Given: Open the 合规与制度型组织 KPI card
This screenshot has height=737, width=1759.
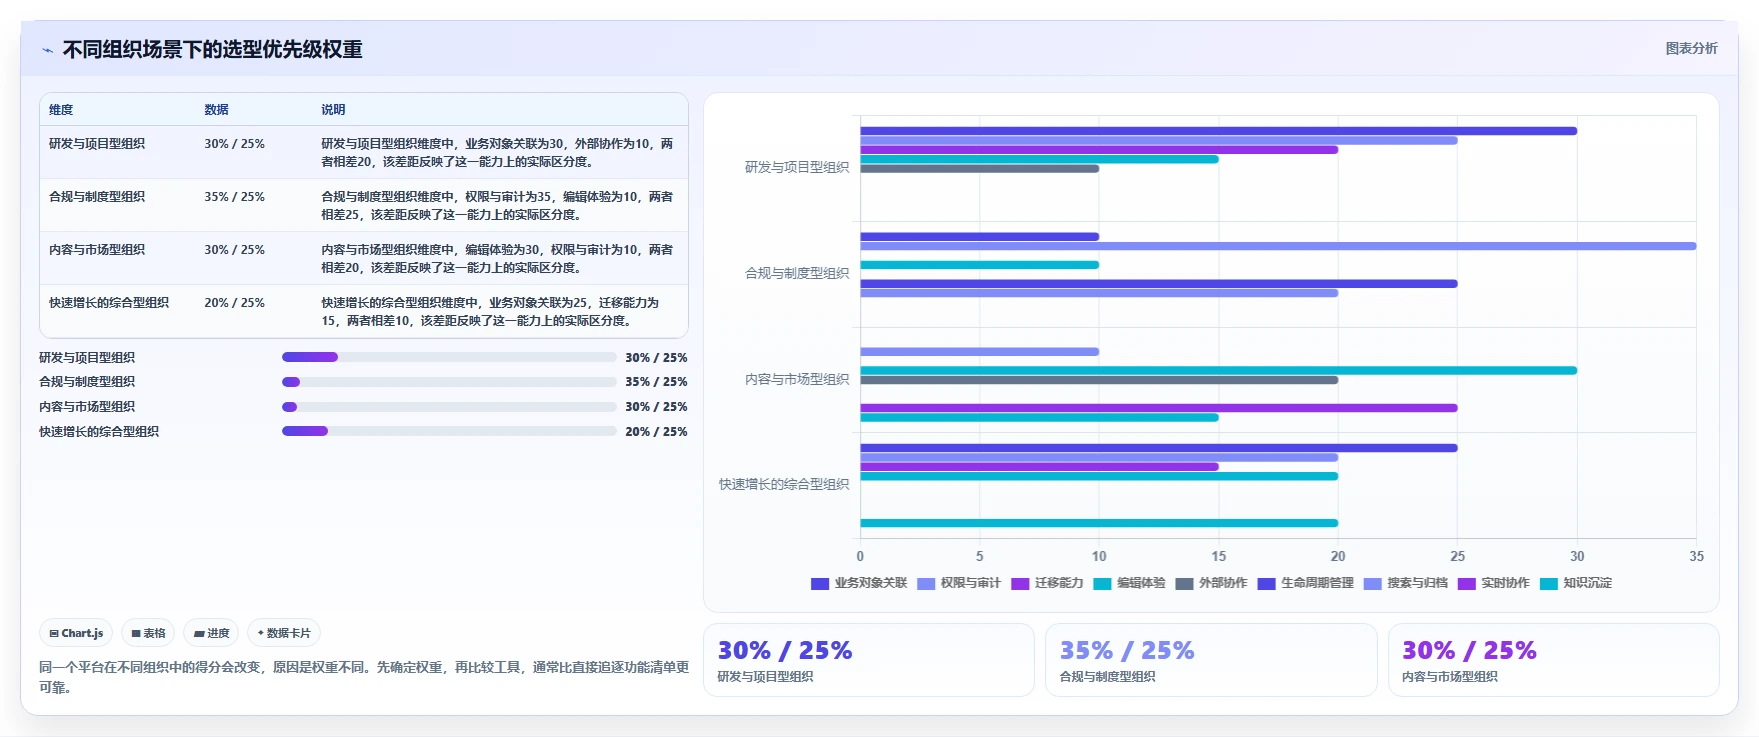Looking at the screenshot, I should (1211, 660).
